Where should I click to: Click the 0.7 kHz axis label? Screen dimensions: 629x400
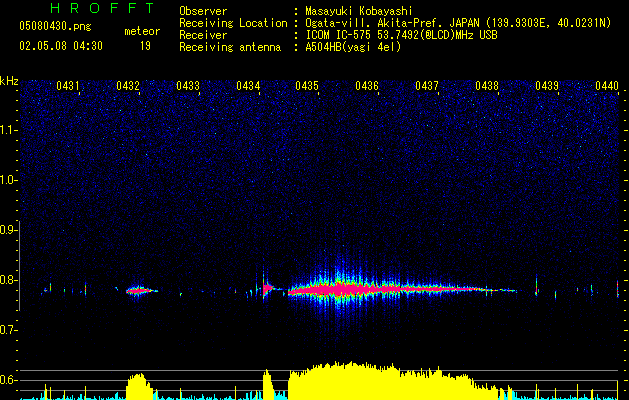click(8, 330)
